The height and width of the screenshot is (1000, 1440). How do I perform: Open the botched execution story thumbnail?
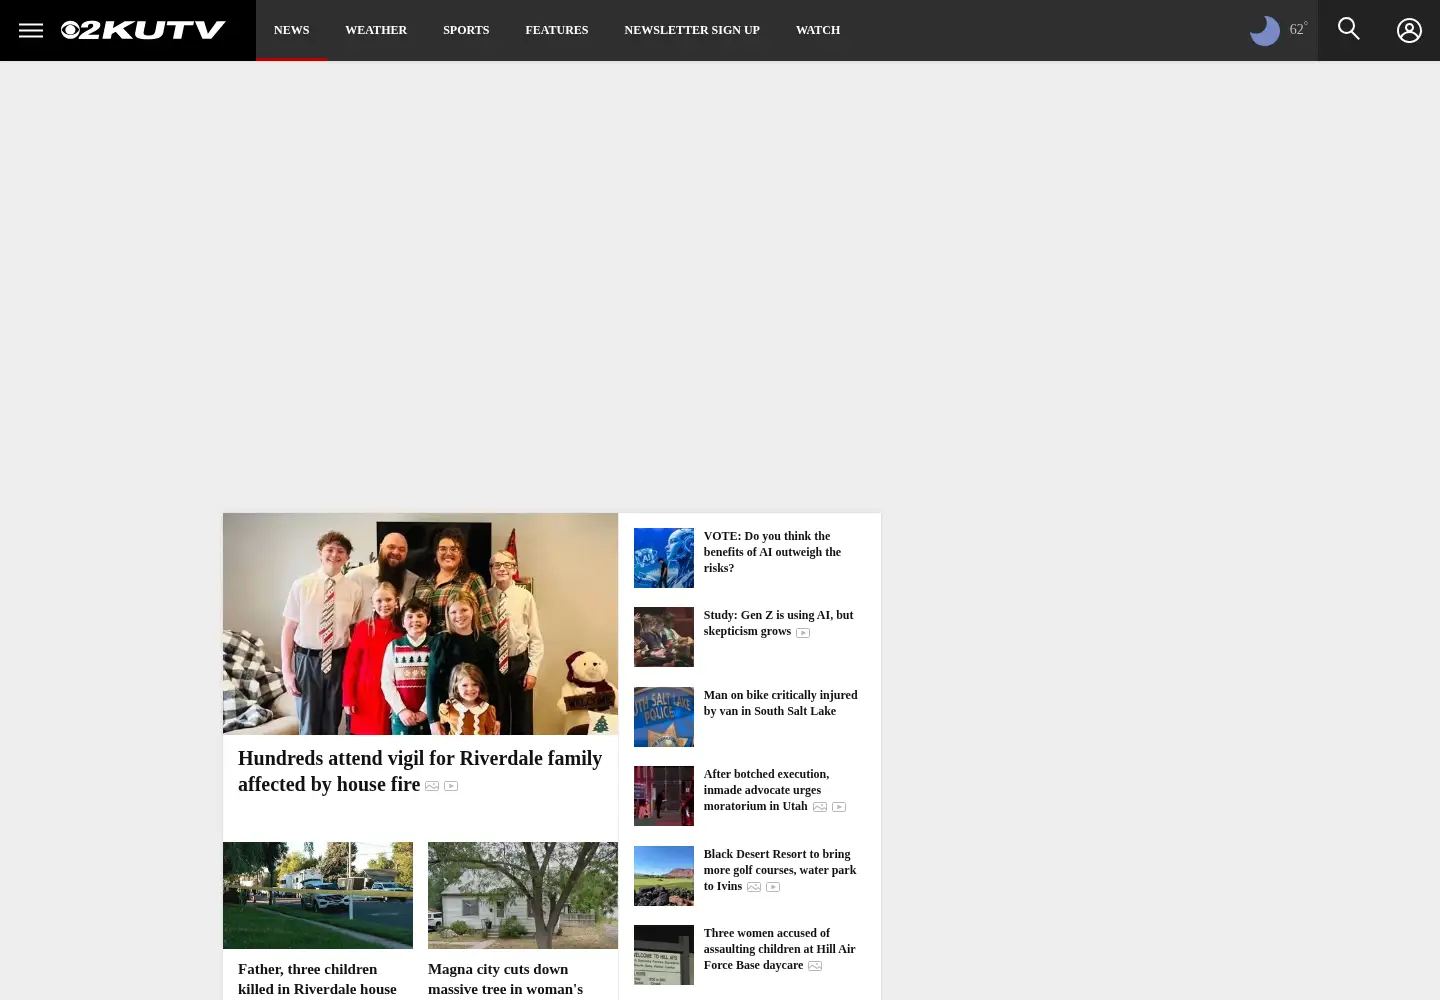click(663, 796)
